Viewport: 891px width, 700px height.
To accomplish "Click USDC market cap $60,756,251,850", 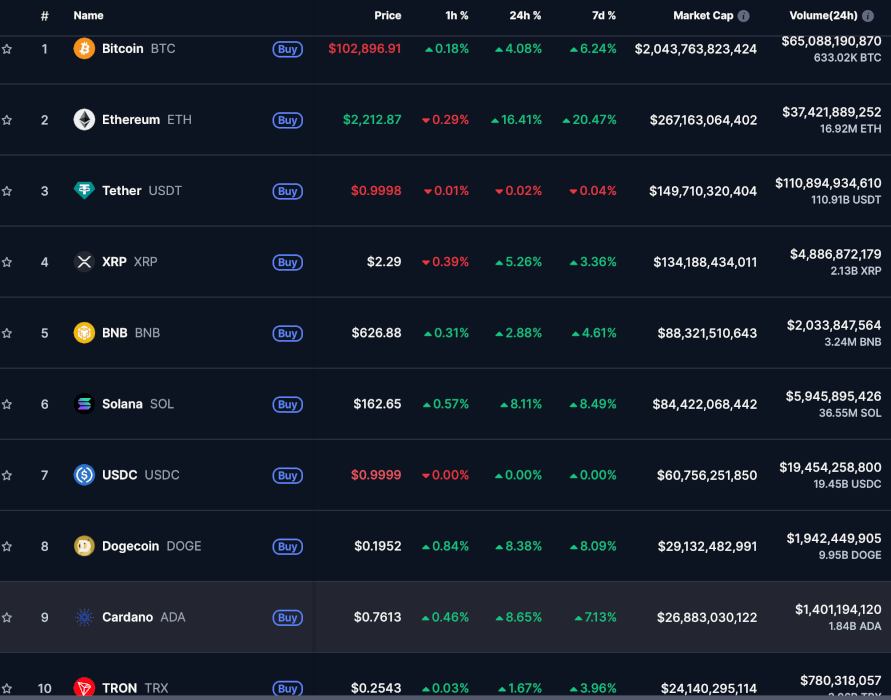I will pyautogui.click(x=707, y=476).
